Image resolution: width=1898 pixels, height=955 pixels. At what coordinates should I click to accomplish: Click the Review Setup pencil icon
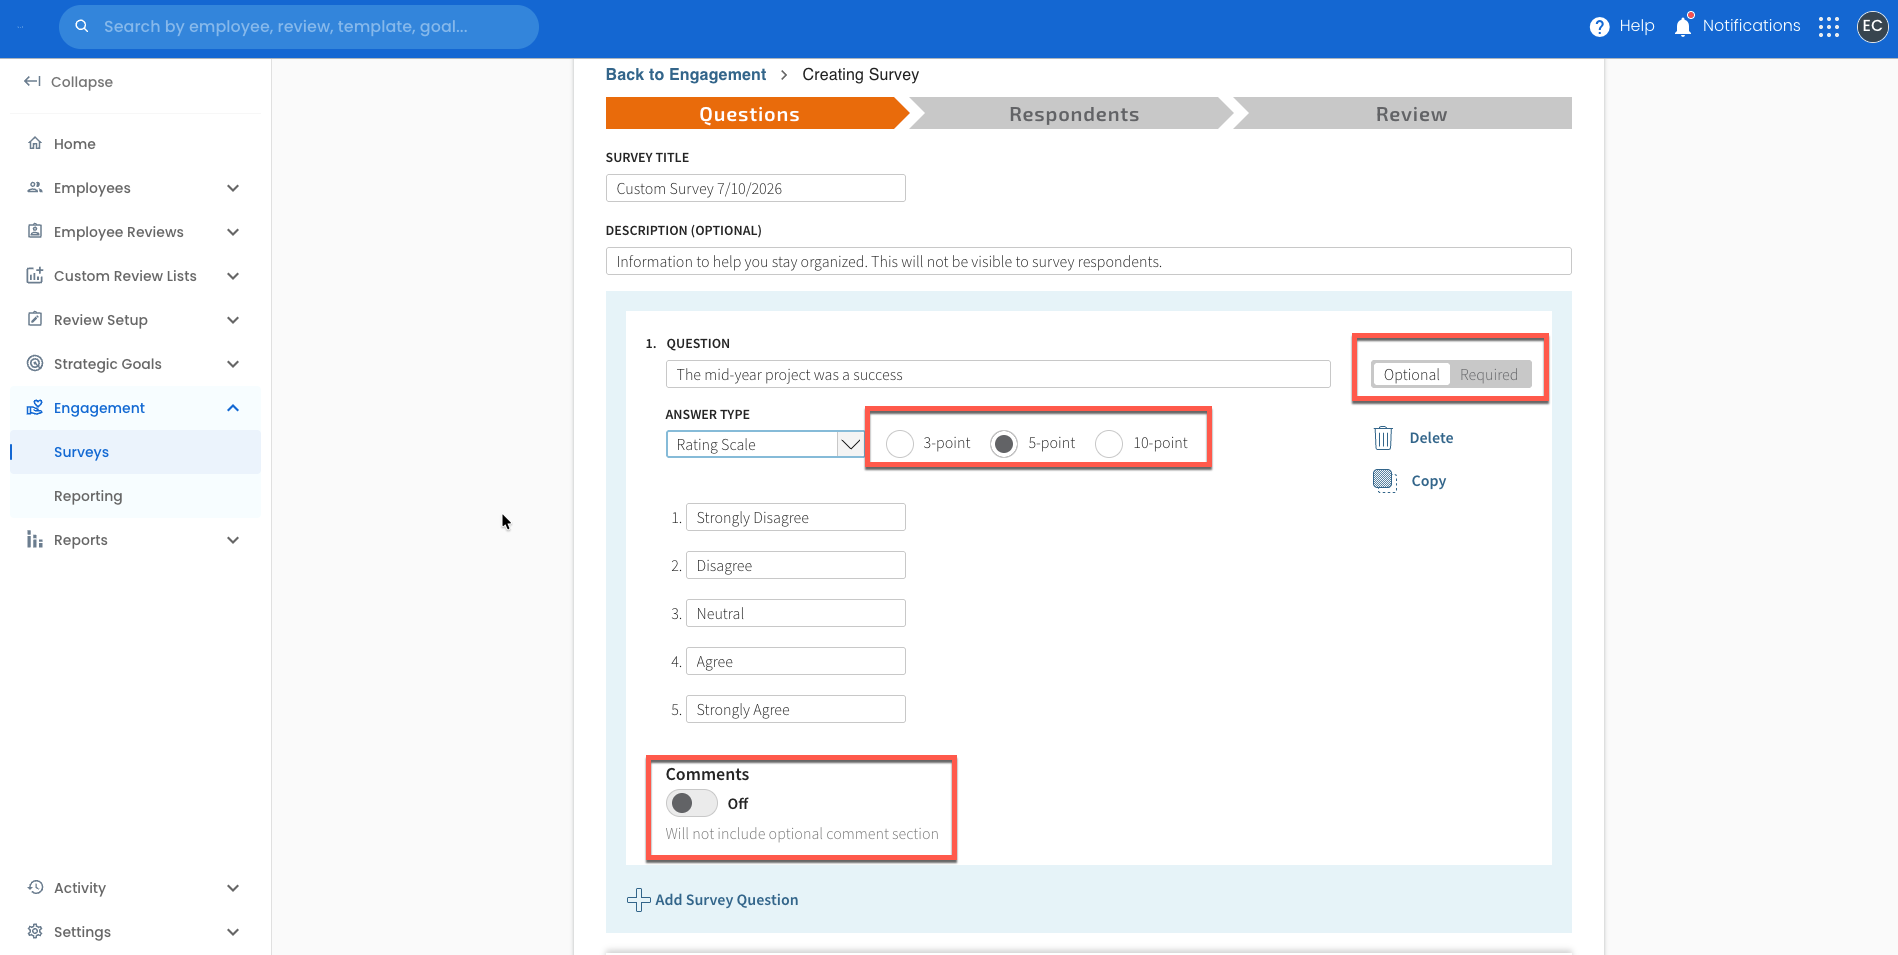[35, 319]
